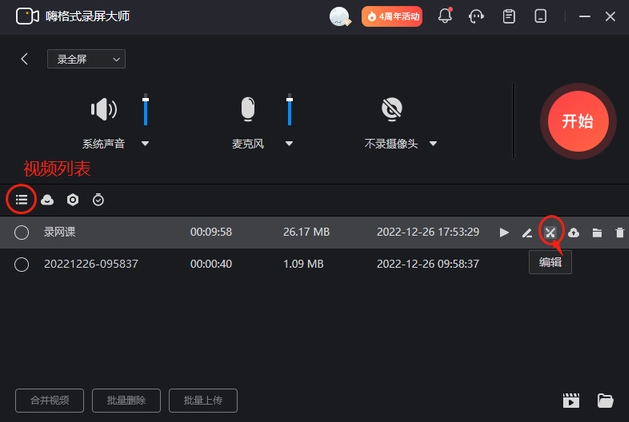Toggle the 系统声音 speaker icon
Image resolution: width=629 pixels, height=422 pixels.
coord(103,109)
